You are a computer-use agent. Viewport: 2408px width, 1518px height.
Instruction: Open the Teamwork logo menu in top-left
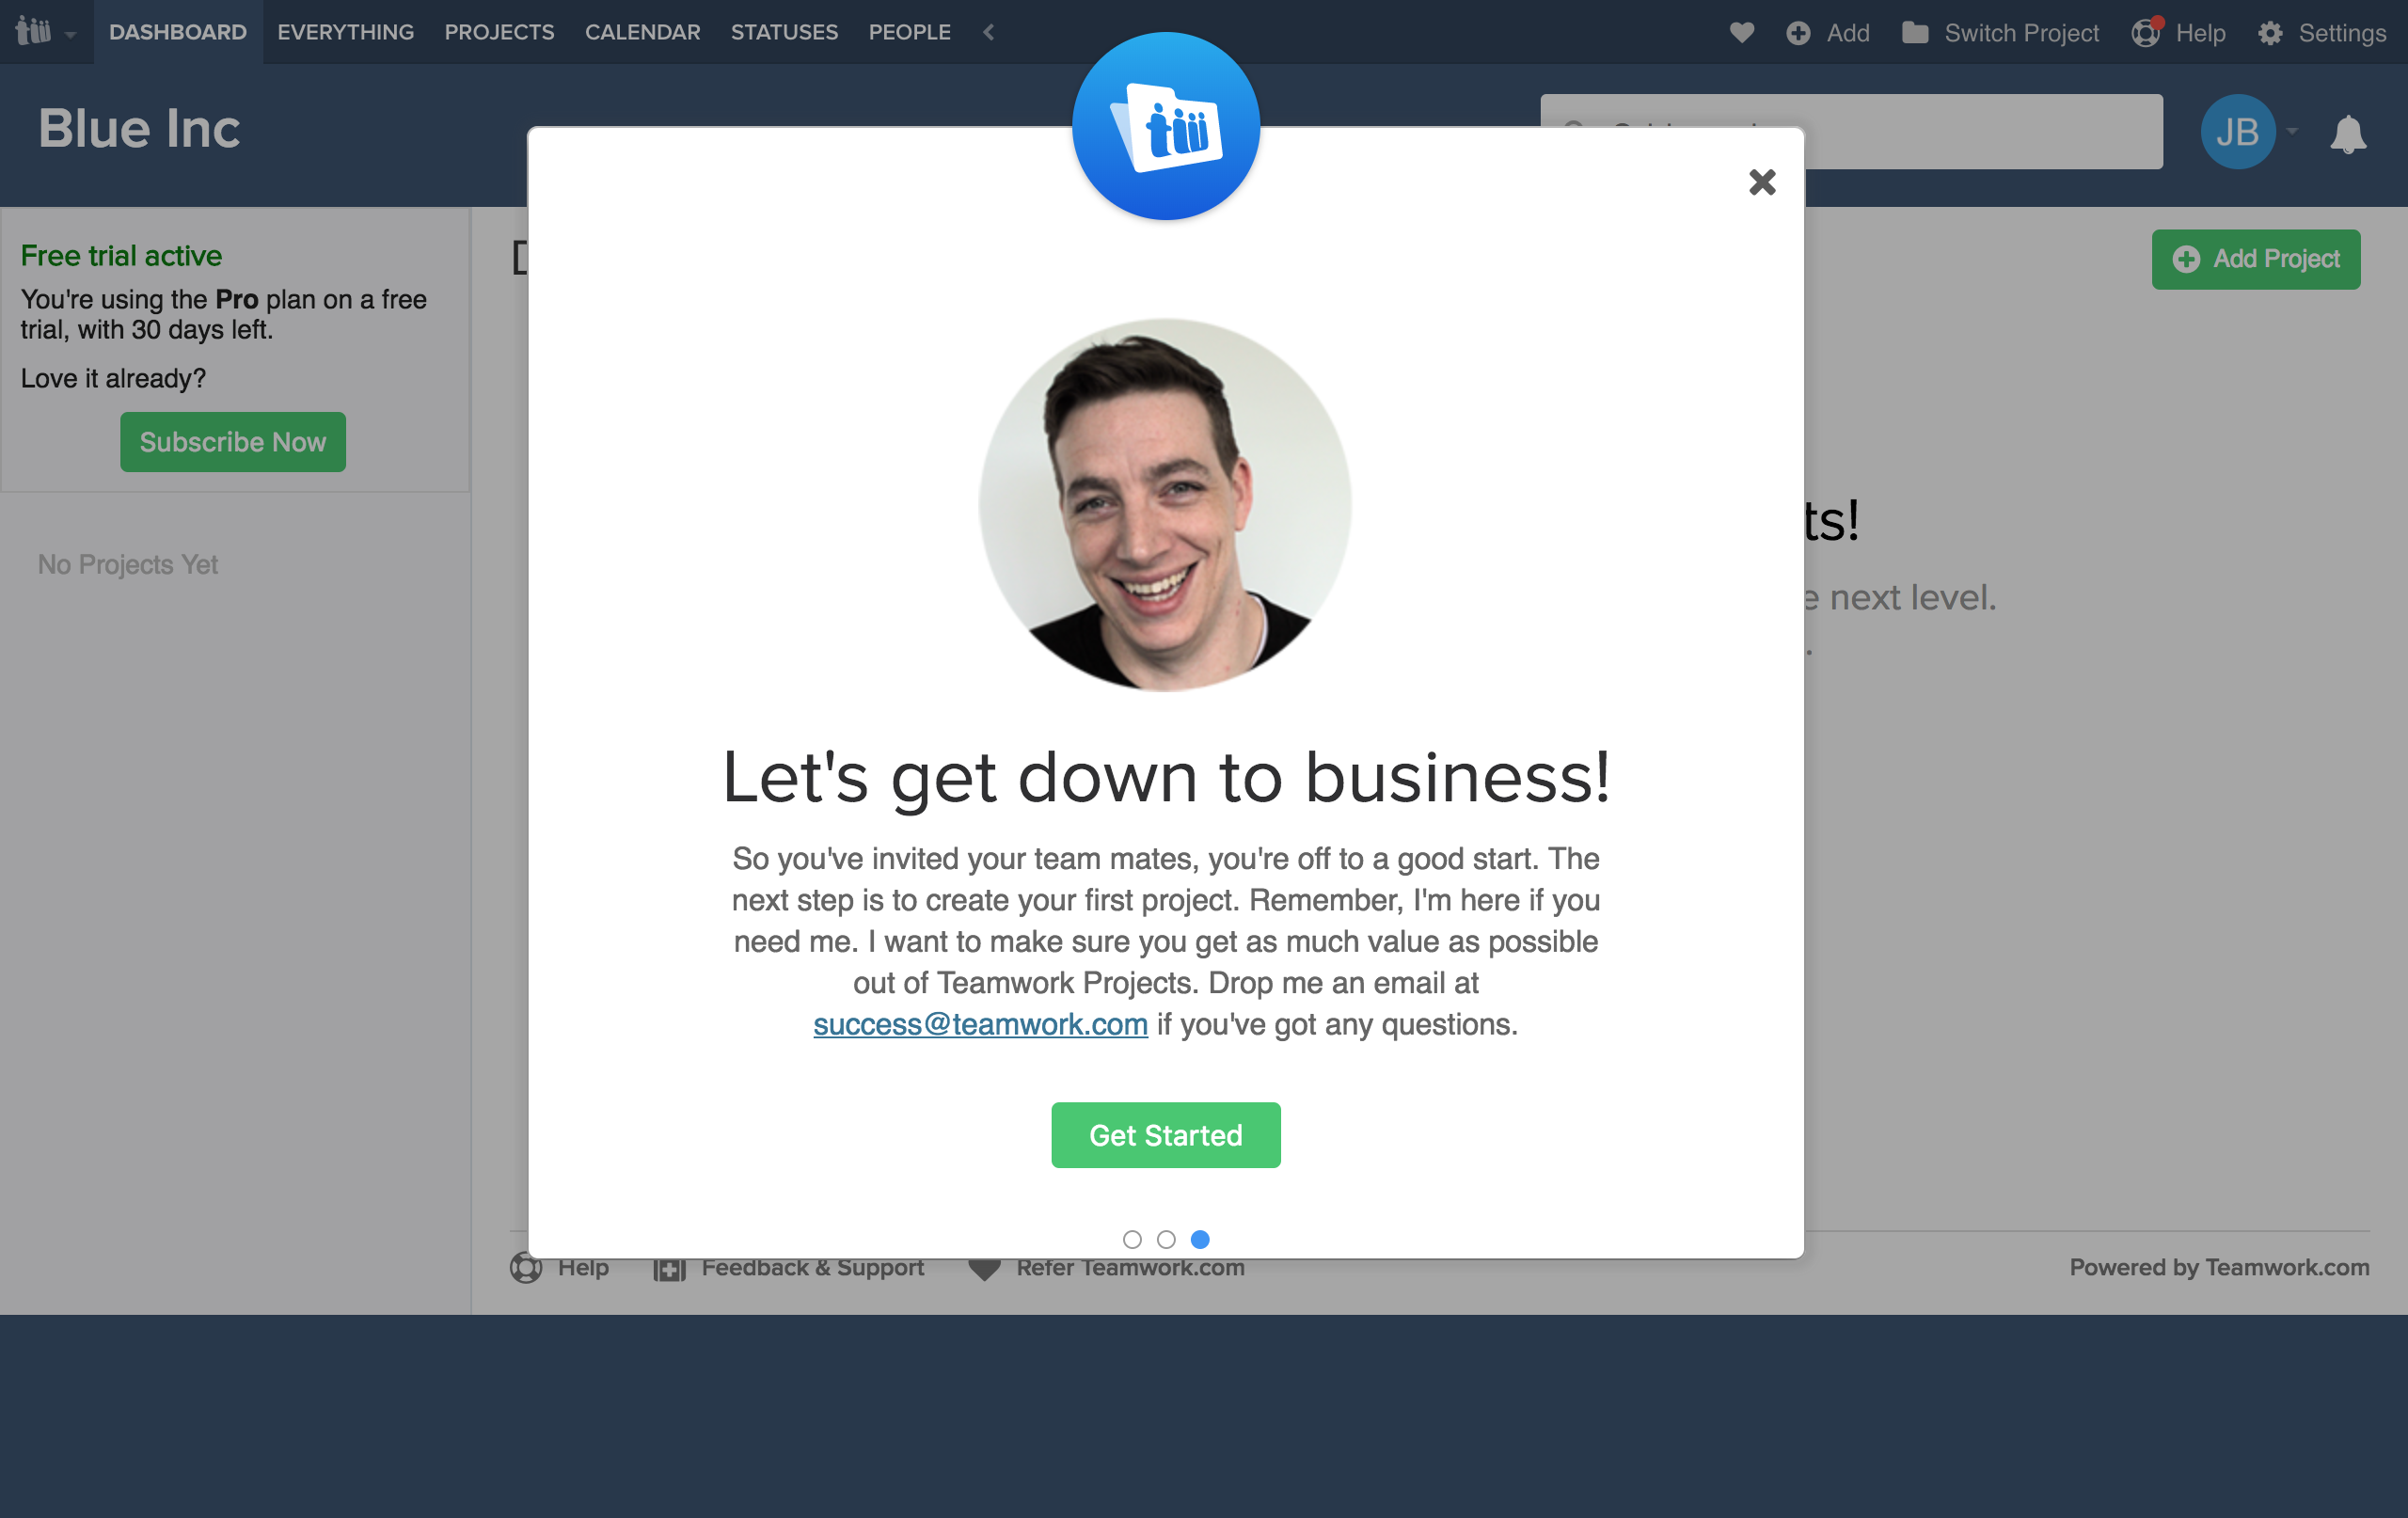pos(45,32)
